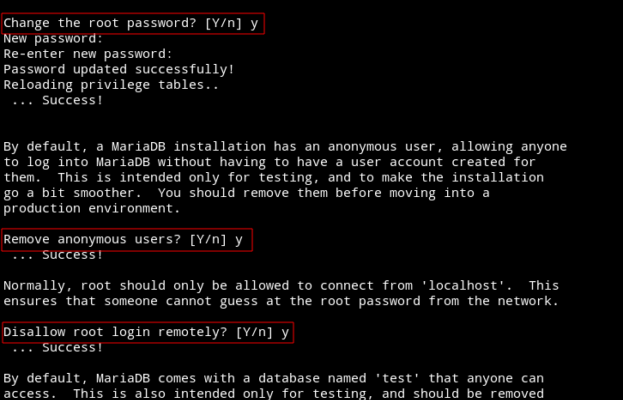Click the line starting 'Normally, root should only'

[x=281, y=286]
